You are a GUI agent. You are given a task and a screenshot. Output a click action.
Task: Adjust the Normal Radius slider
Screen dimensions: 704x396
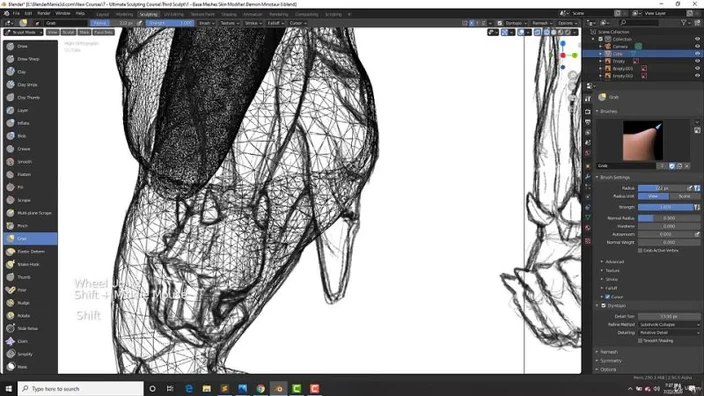click(669, 218)
